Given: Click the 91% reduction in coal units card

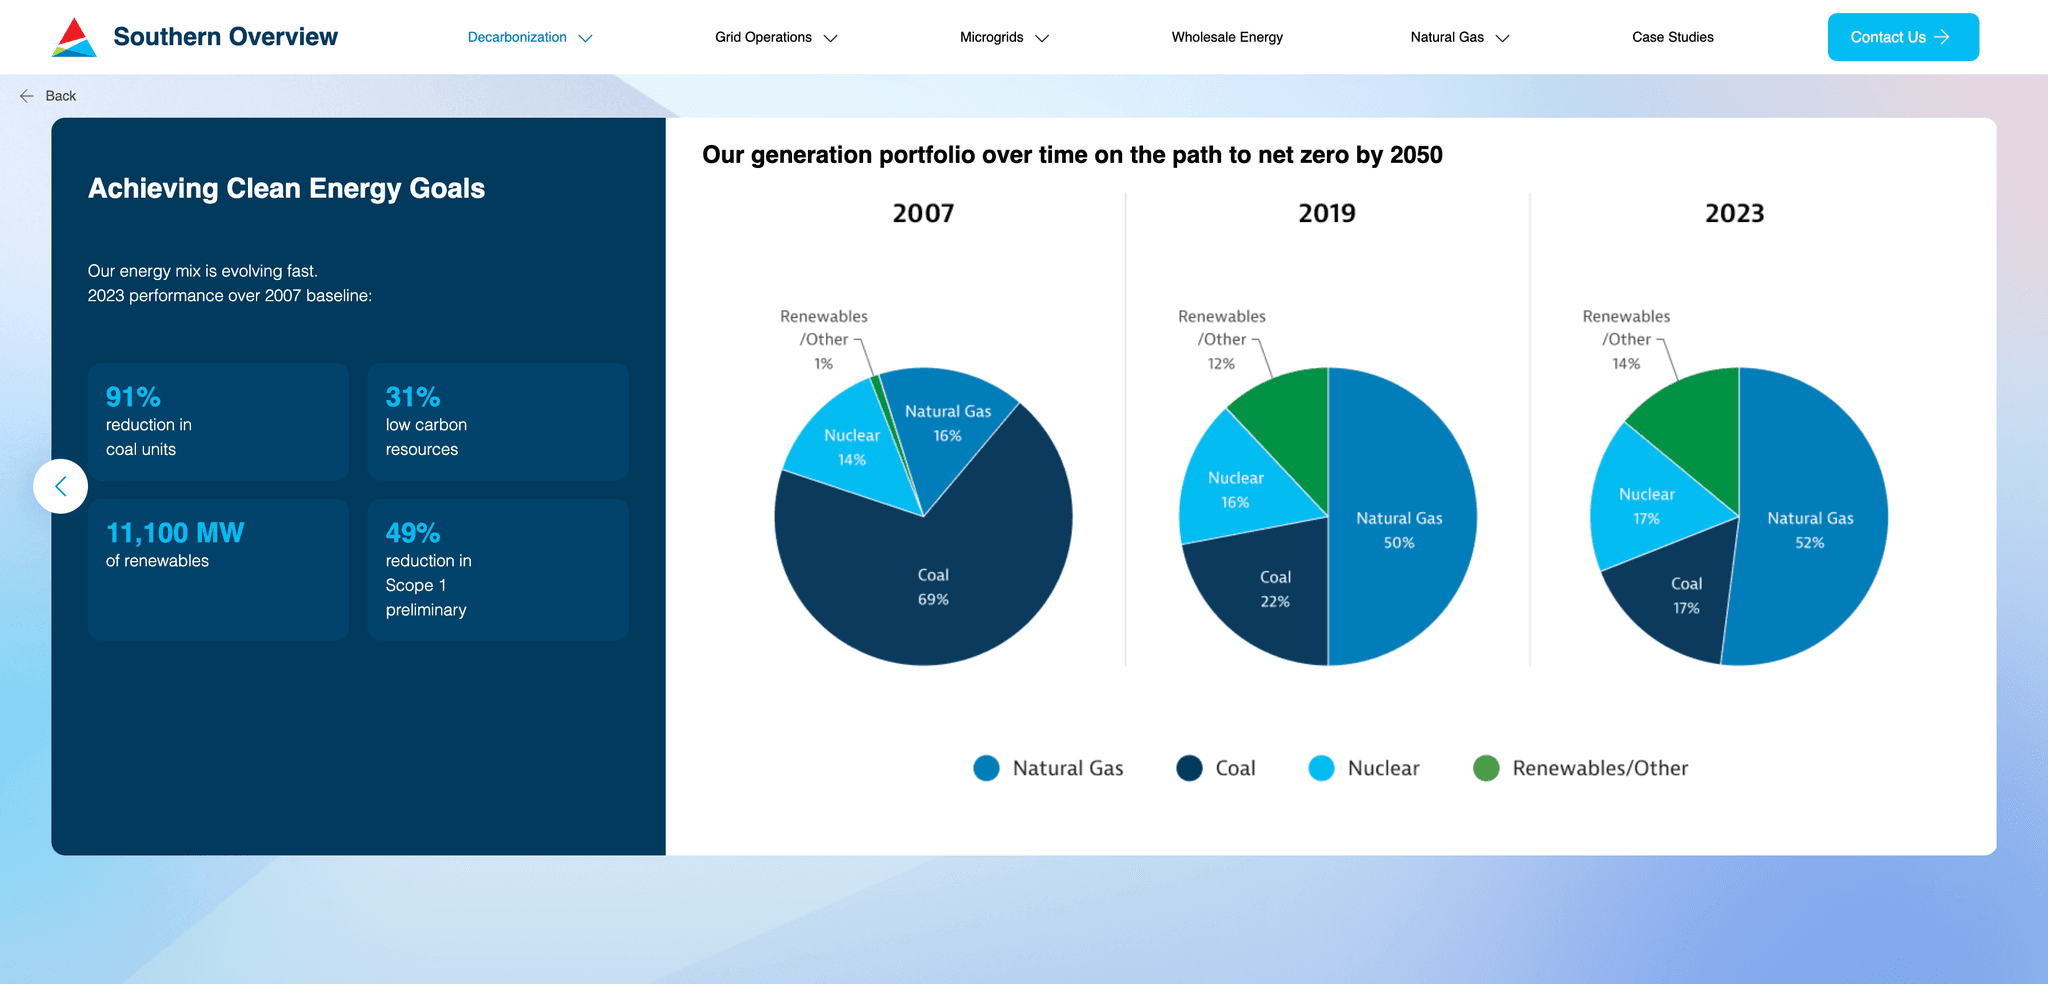Looking at the screenshot, I should pos(218,422).
